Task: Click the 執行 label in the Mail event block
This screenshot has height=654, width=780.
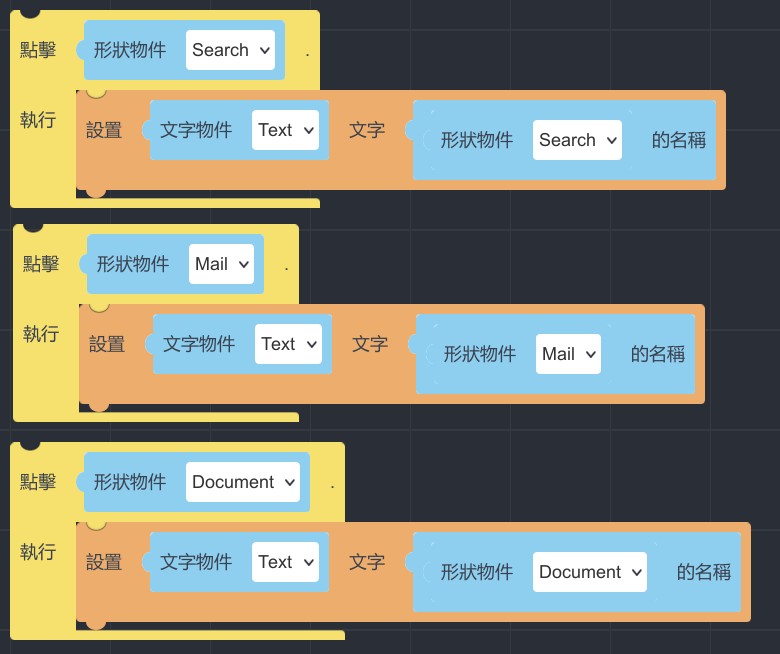Action: pos(41,334)
